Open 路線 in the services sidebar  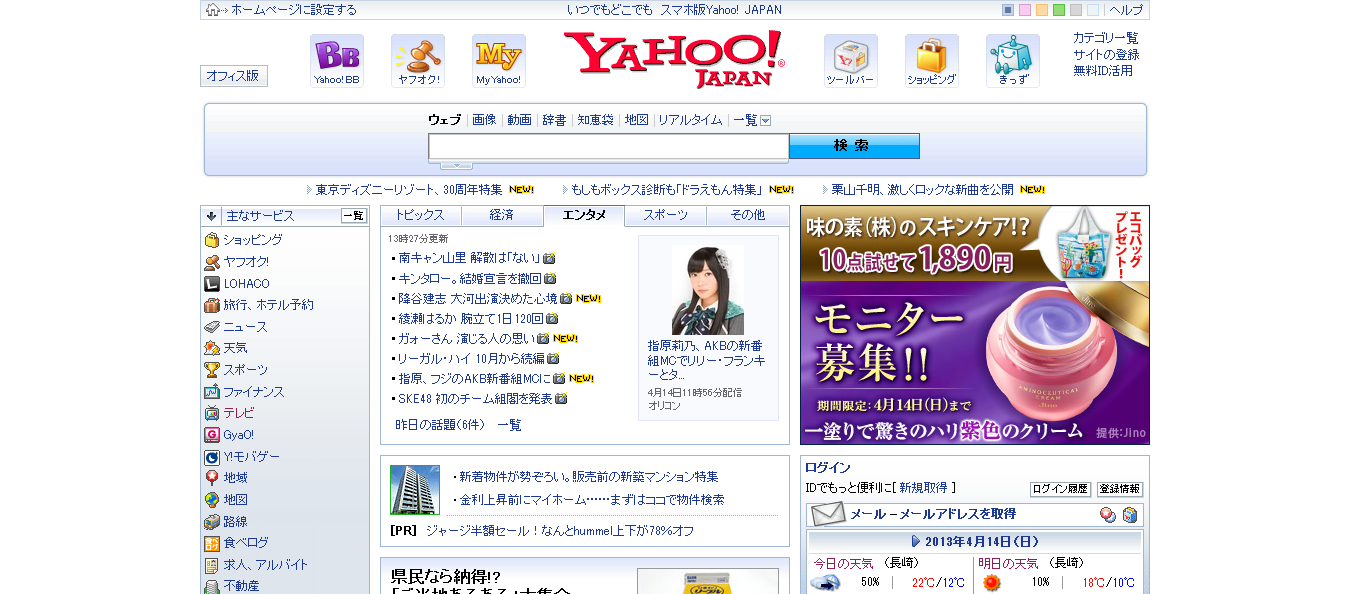[235, 522]
